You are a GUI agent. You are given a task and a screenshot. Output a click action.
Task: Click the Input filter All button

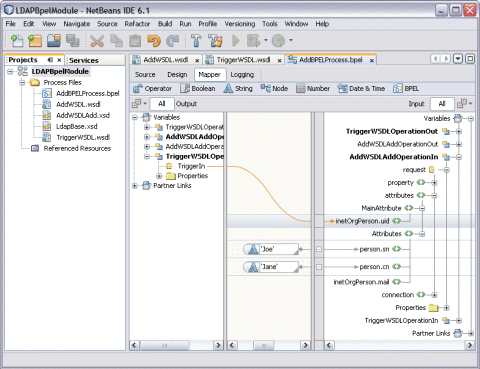(442, 104)
